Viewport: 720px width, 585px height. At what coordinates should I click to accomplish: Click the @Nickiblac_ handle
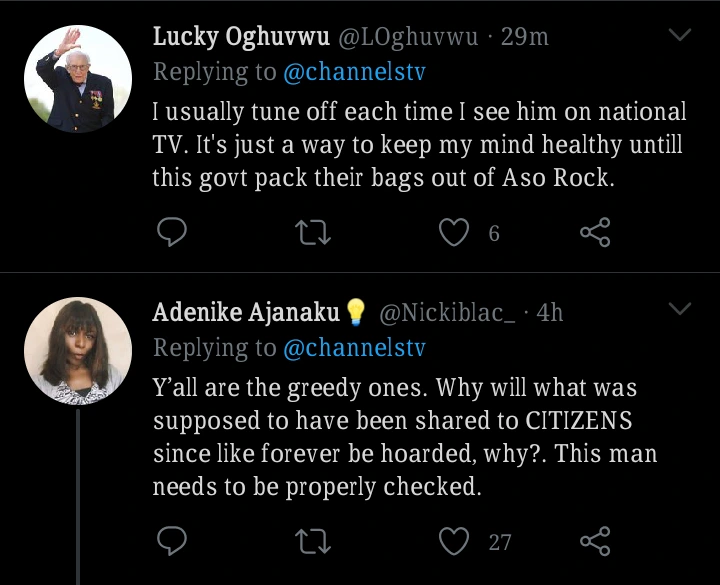[x=448, y=313]
